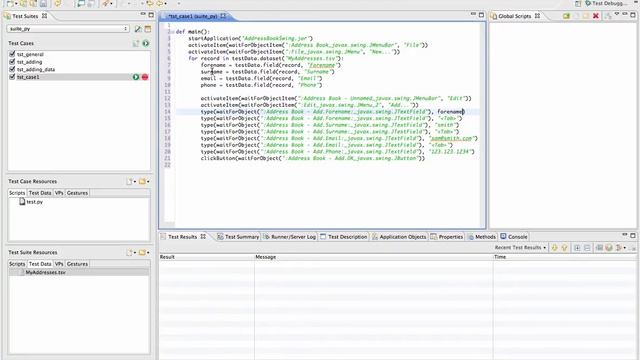Select the Global Scripts view tab
Screen dimensions: 640x360
pos(515,16)
